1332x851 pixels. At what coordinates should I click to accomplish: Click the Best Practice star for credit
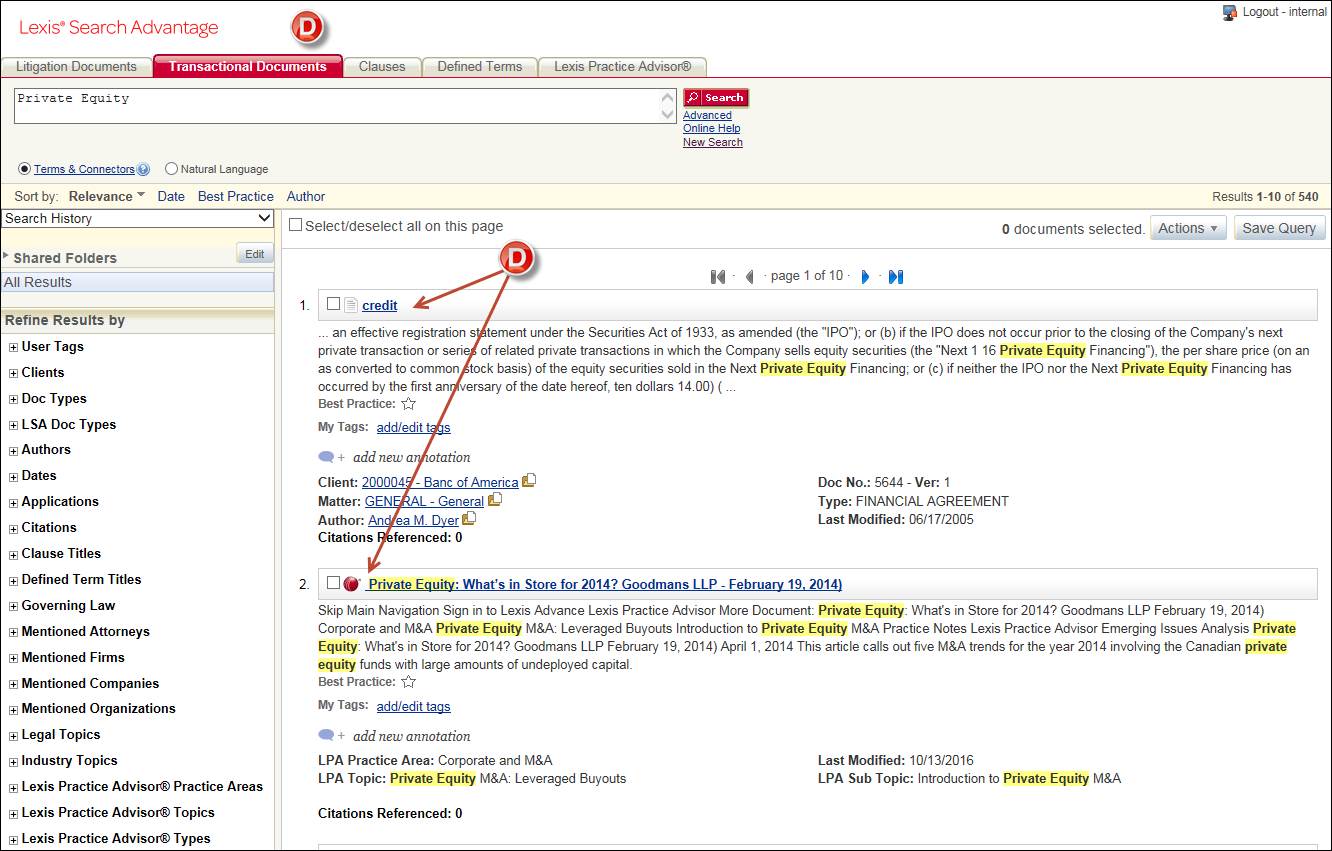click(408, 404)
